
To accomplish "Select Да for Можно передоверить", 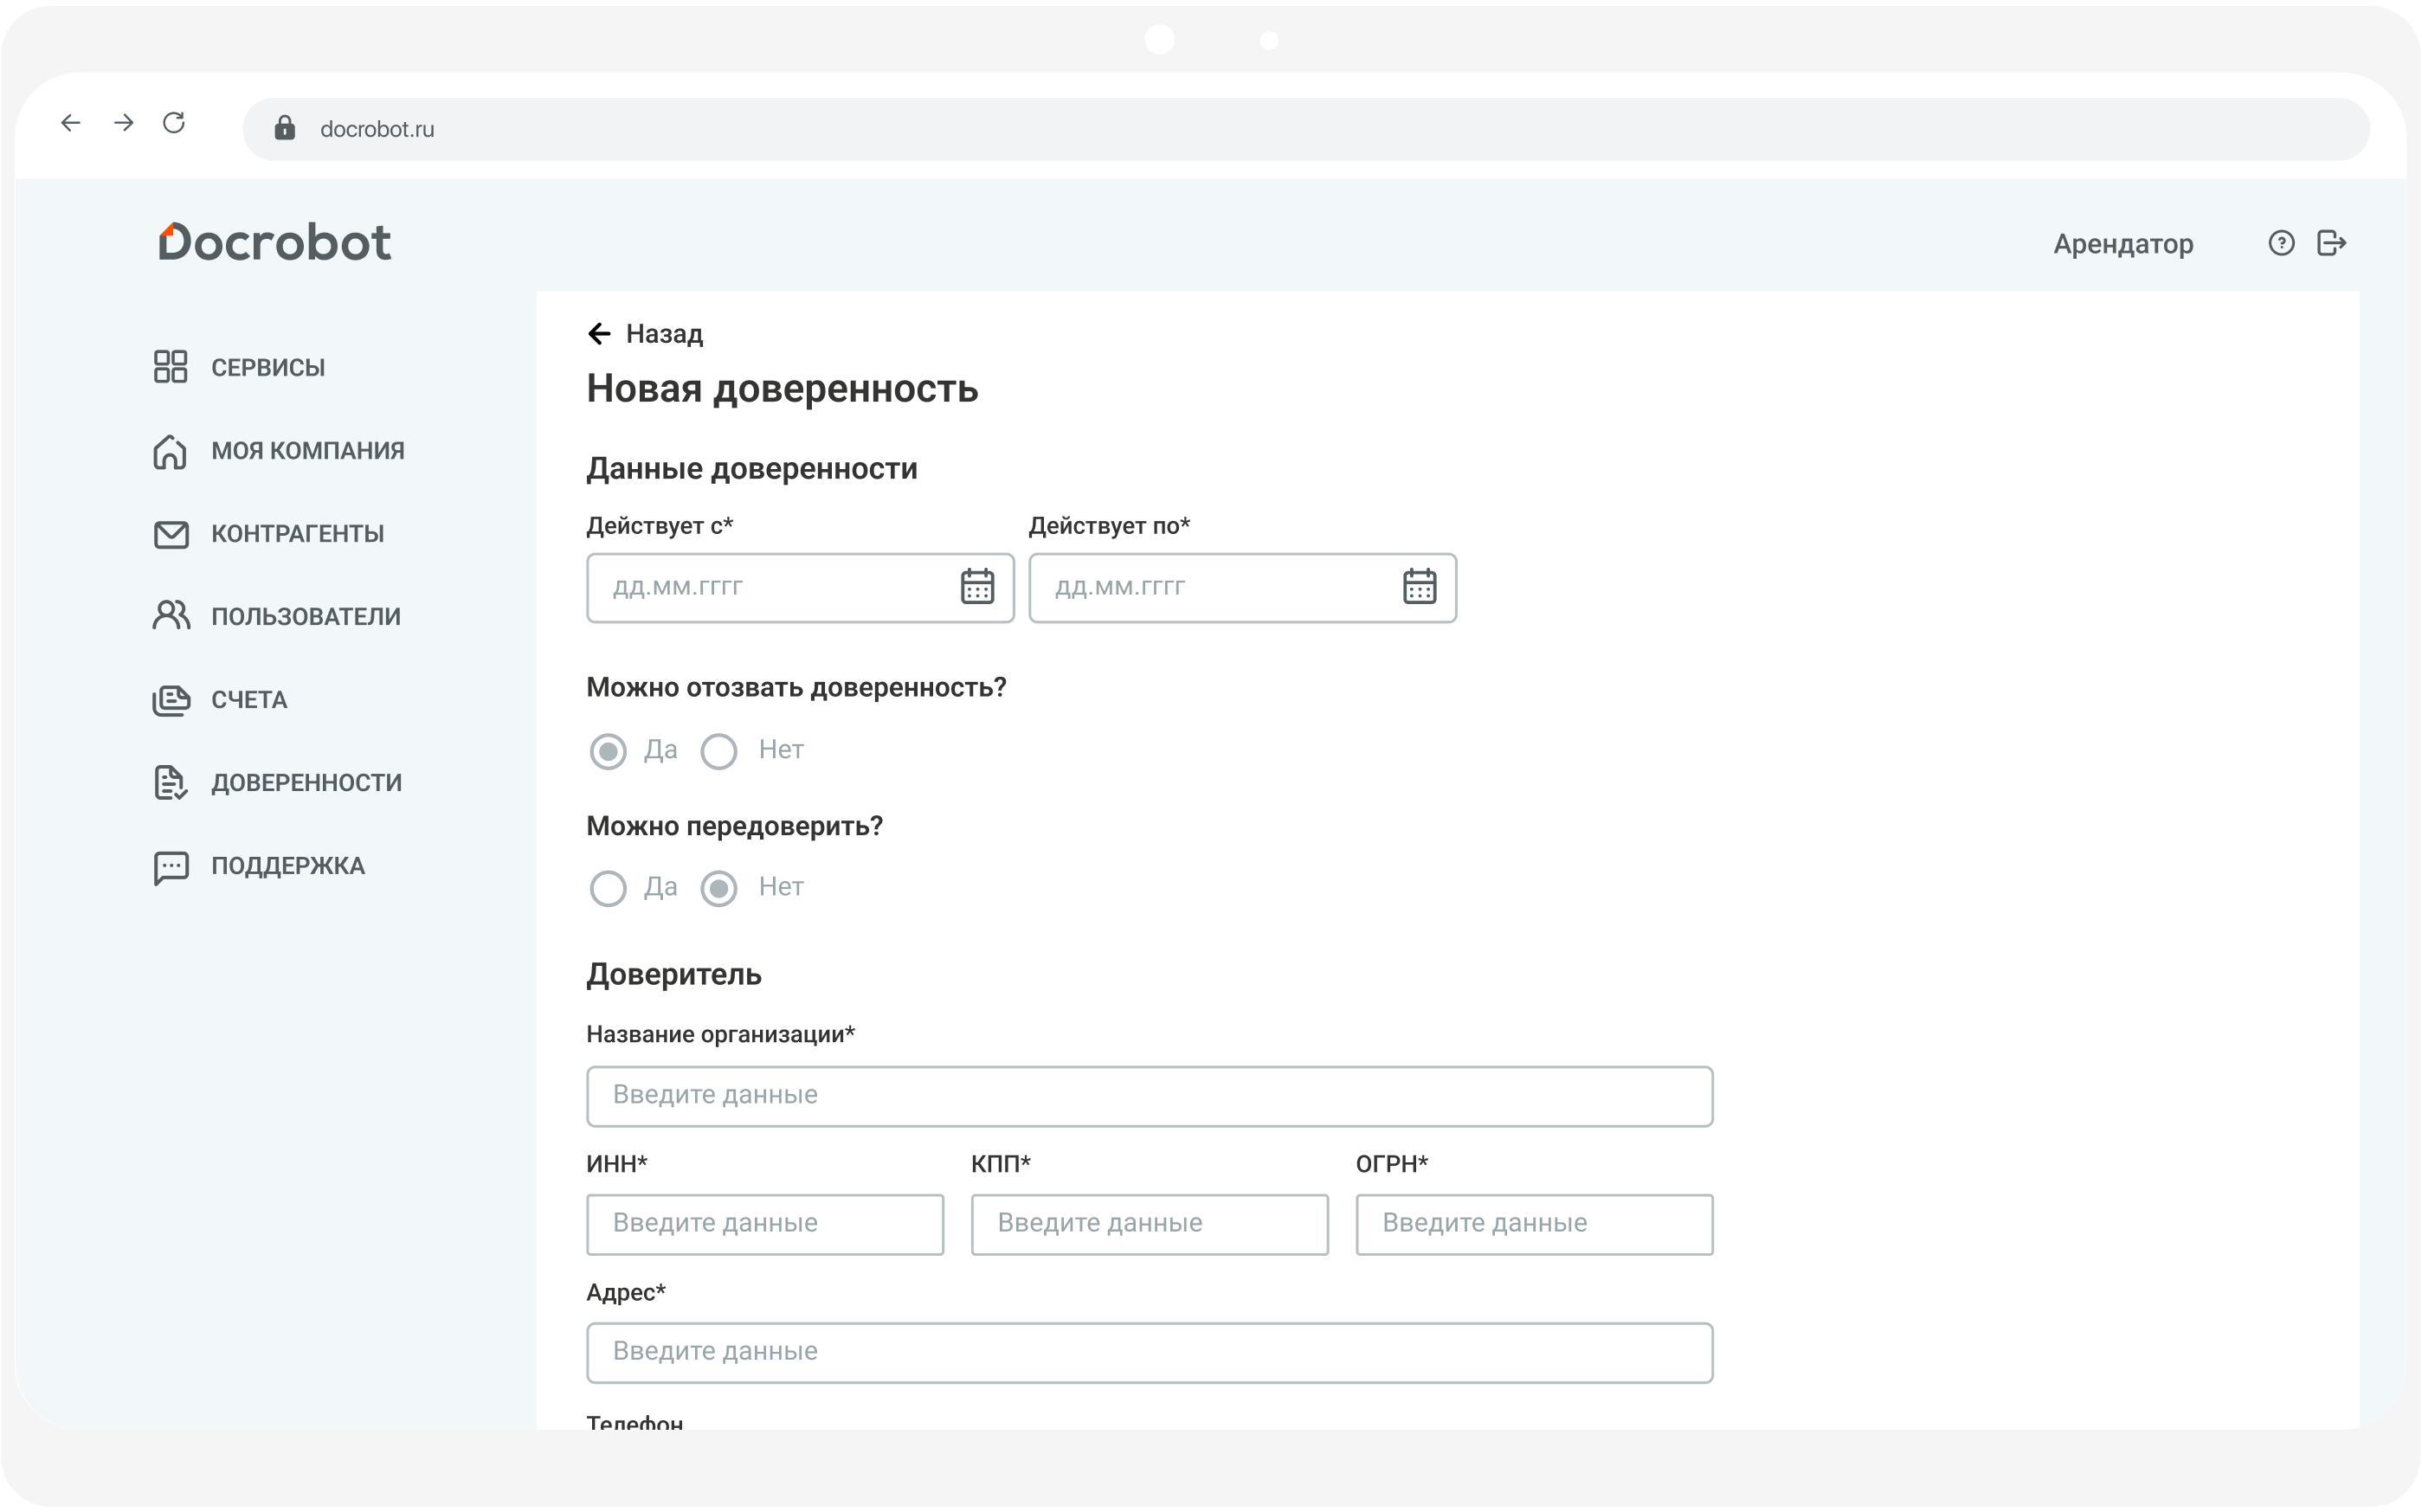I will (x=608, y=888).
